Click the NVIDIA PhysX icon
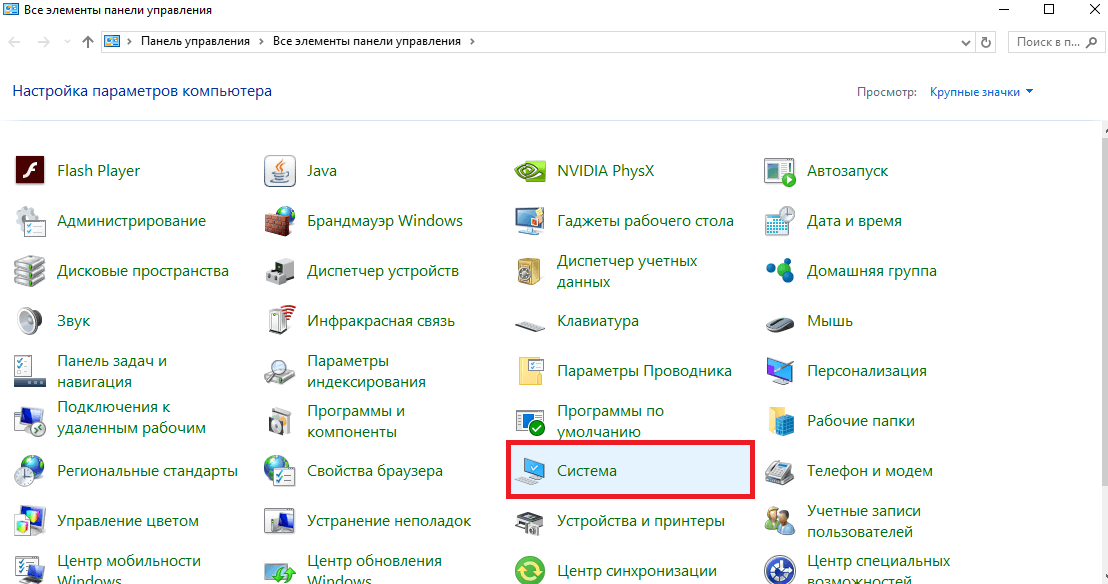This screenshot has width=1108, height=584. [530, 171]
